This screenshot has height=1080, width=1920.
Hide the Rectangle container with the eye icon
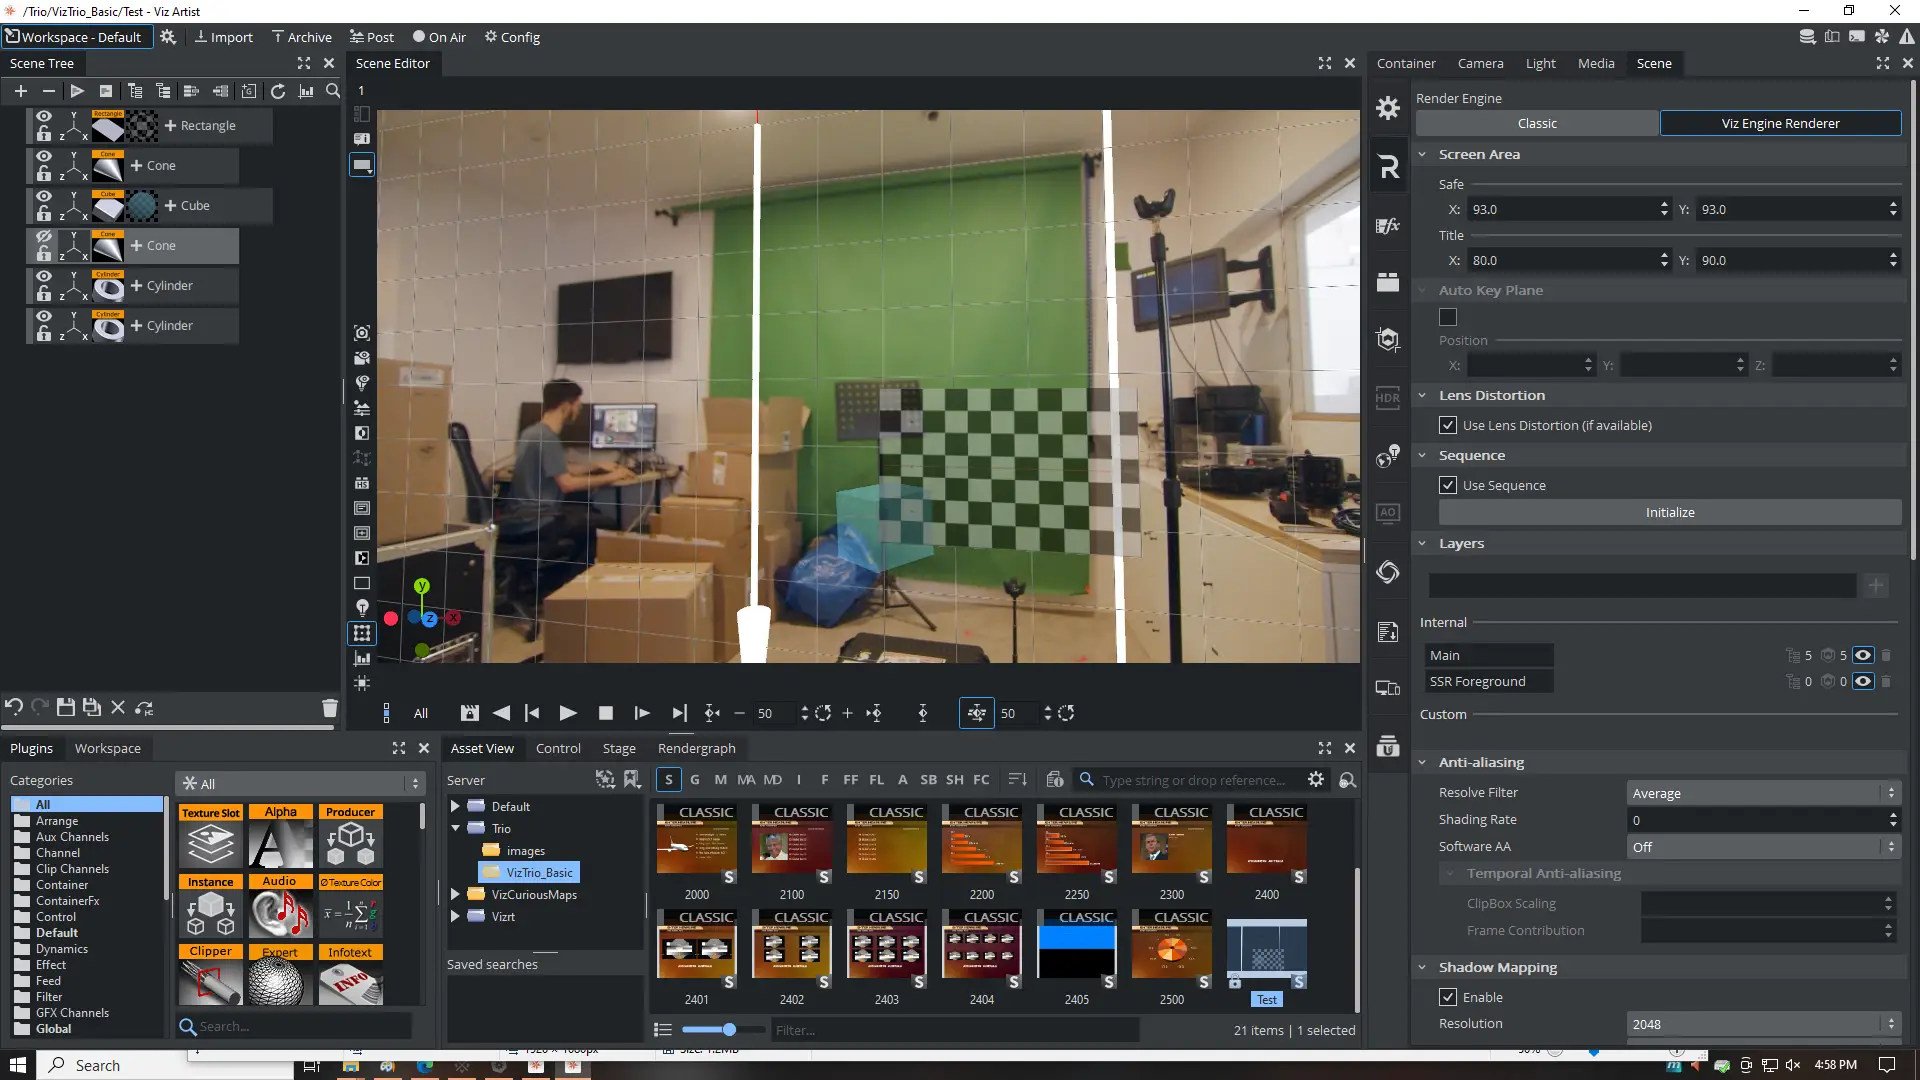click(x=43, y=116)
